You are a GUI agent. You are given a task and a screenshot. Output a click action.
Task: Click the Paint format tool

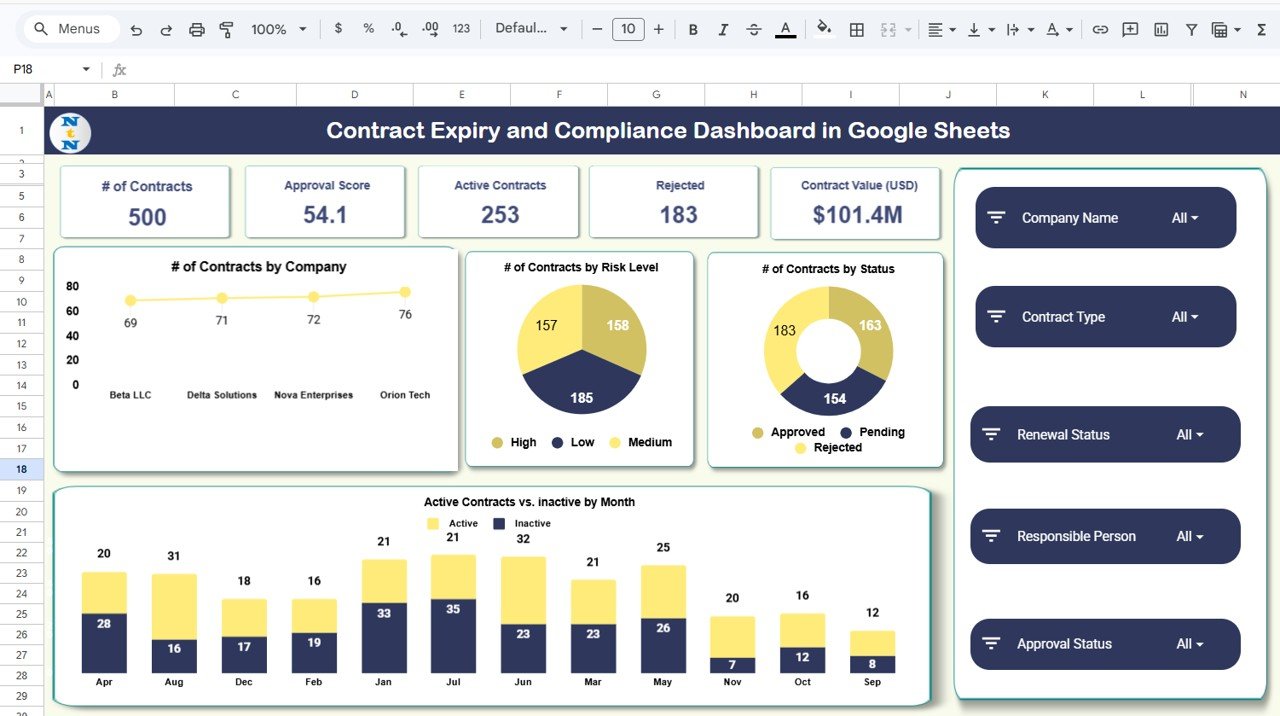[x=226, y=28]
